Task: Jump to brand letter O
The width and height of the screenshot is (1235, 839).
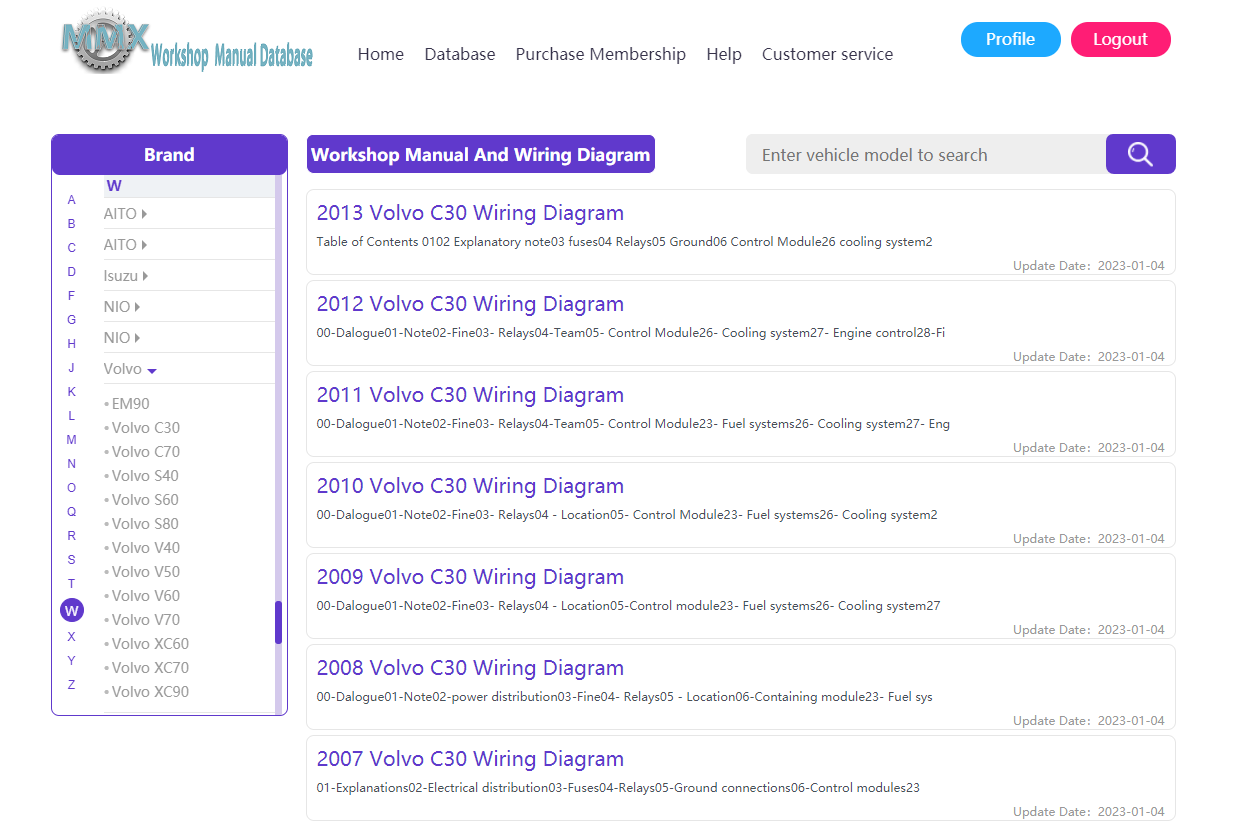Action: (x=71, y=488)
